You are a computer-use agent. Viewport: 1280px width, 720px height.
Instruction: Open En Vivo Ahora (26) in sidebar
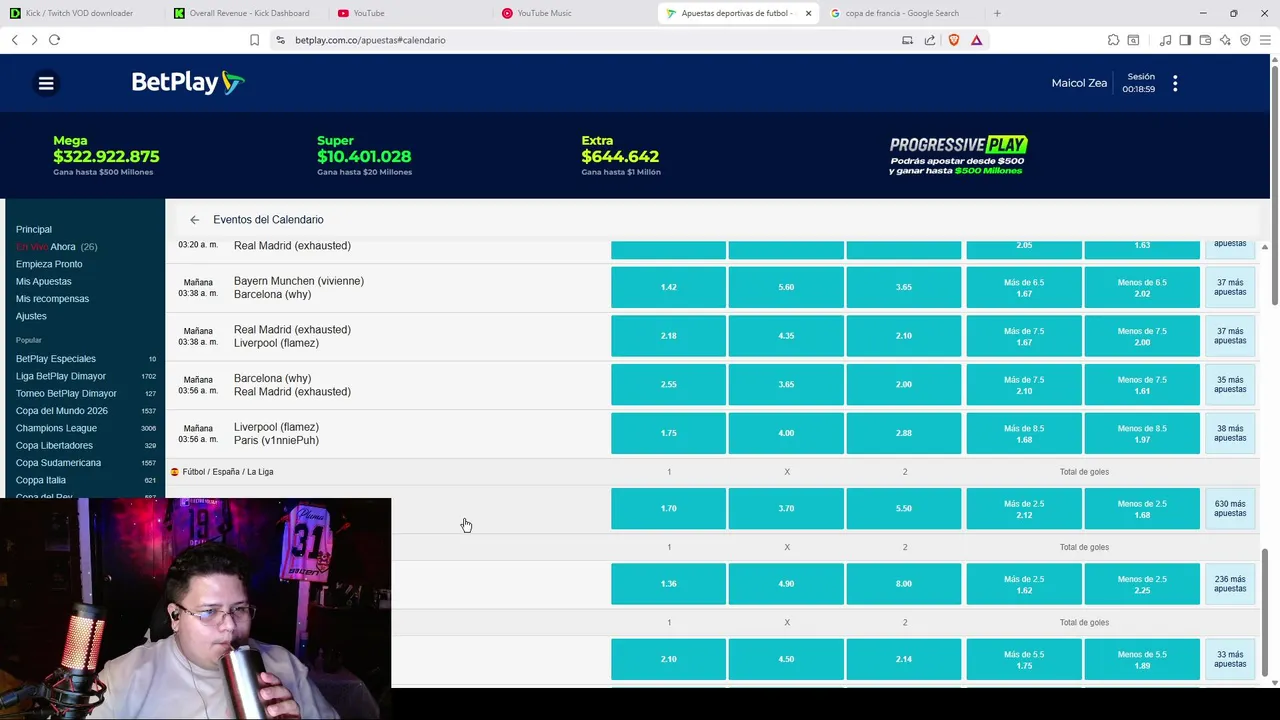(56, 247)
